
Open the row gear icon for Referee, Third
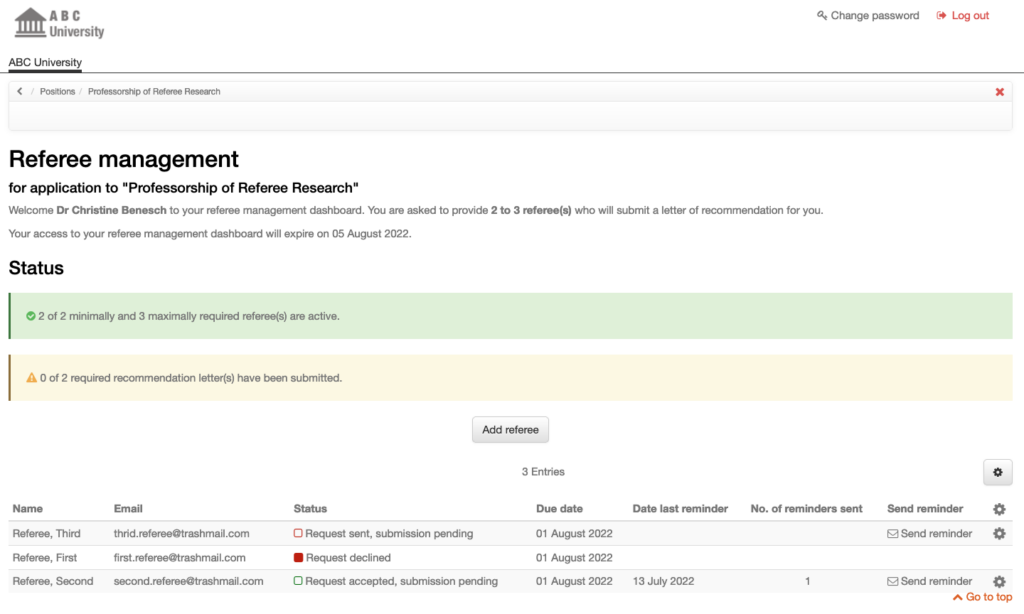tap(997, 533)
